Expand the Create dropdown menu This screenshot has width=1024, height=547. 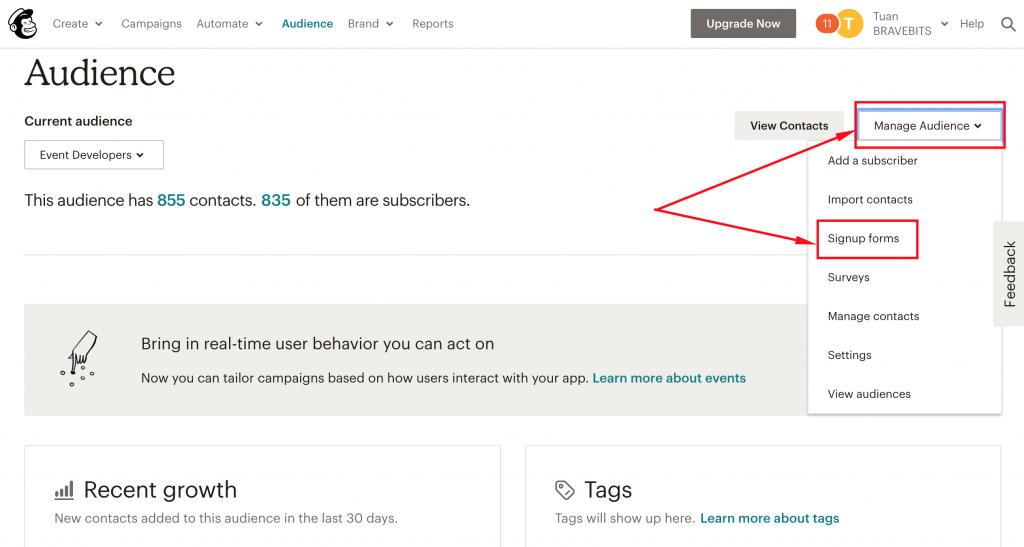tap(77, 23)
